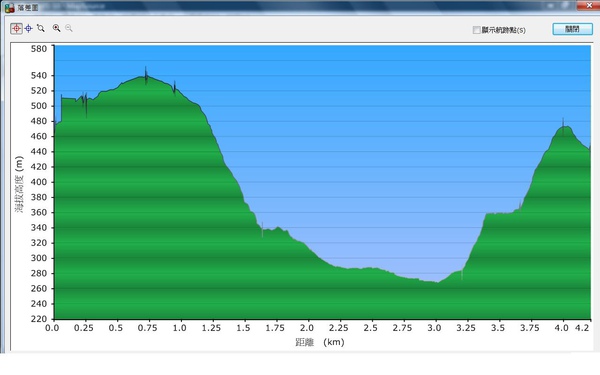Click the 1.5 distance axis label
Viewport: 600px width, 375px height.
pyautogui.click(x=243, y=328)
